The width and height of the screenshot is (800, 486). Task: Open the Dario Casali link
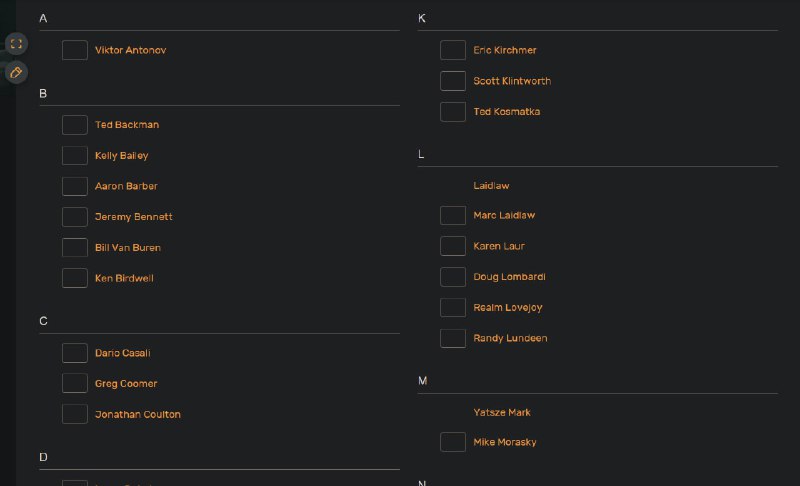(x=122, y=353)
